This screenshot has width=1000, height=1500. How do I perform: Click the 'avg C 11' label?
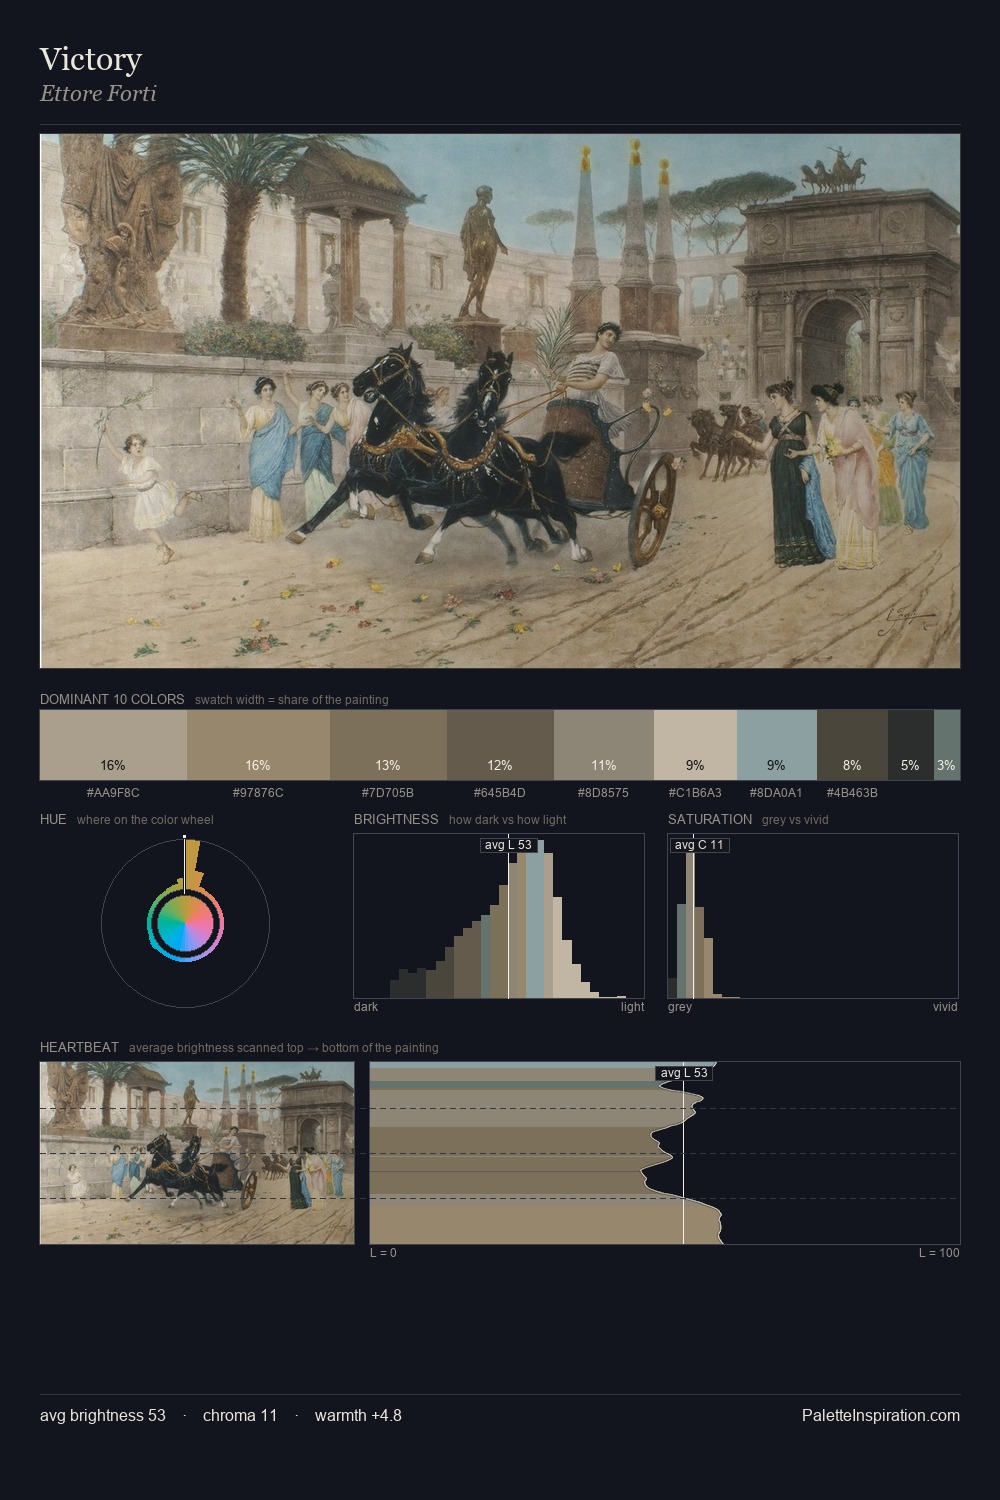click(x=699, y=845)
